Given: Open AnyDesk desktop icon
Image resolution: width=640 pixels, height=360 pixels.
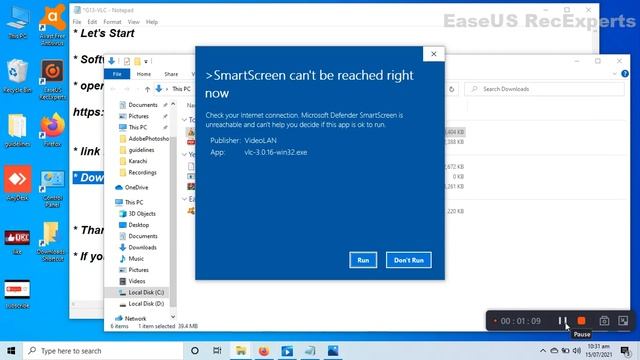Looking at the screenshot, I should [x=18, y=183].
